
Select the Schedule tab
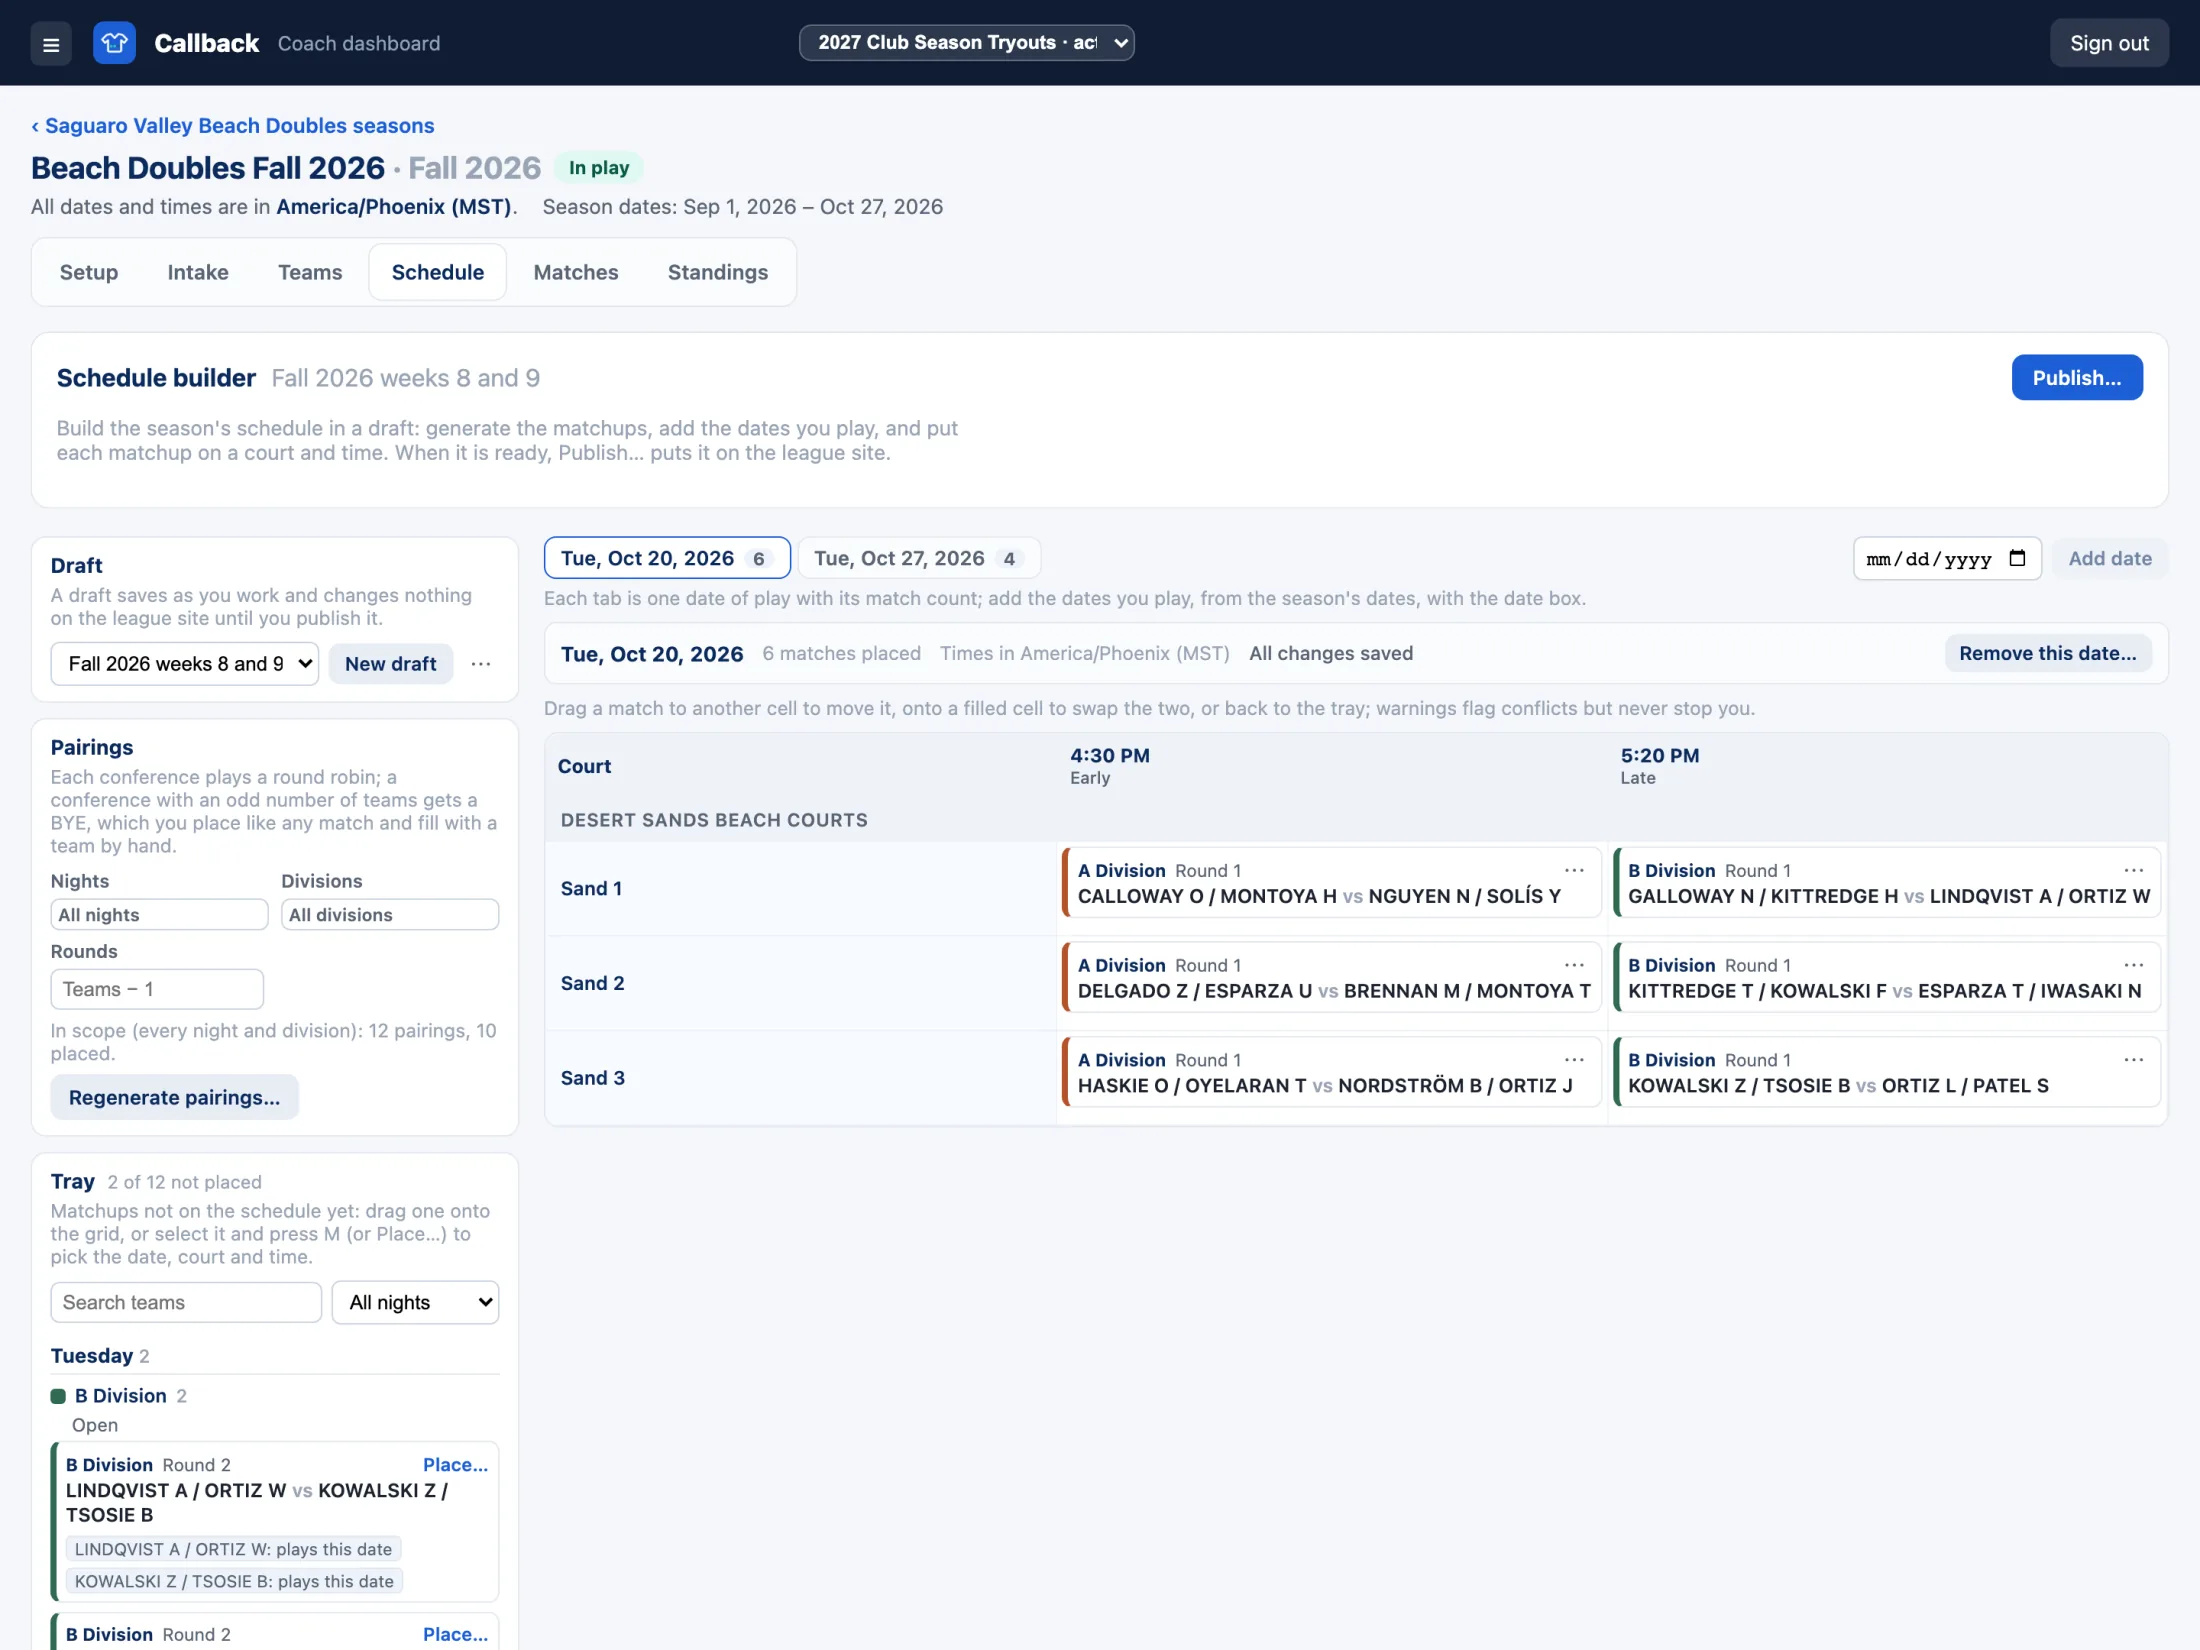tap(438, 272)
